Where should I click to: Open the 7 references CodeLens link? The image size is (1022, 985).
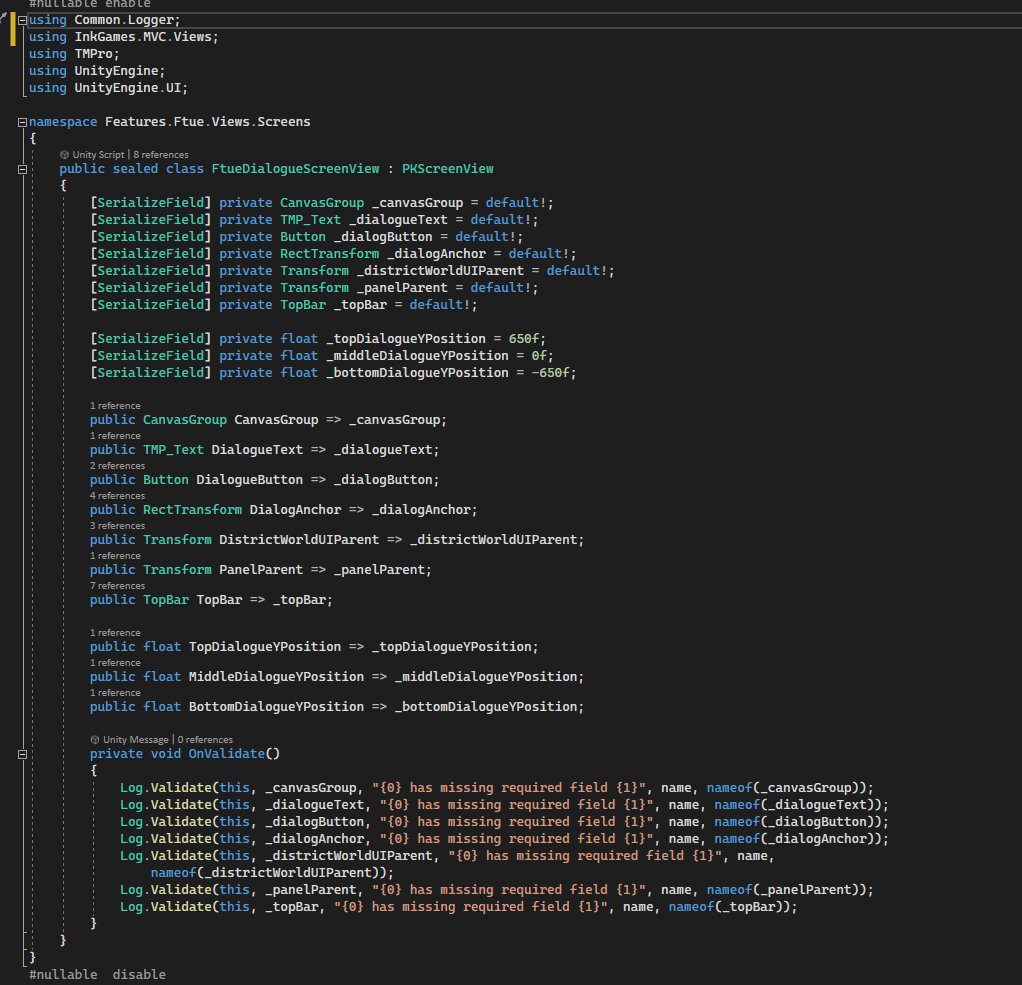pos(117,585)
